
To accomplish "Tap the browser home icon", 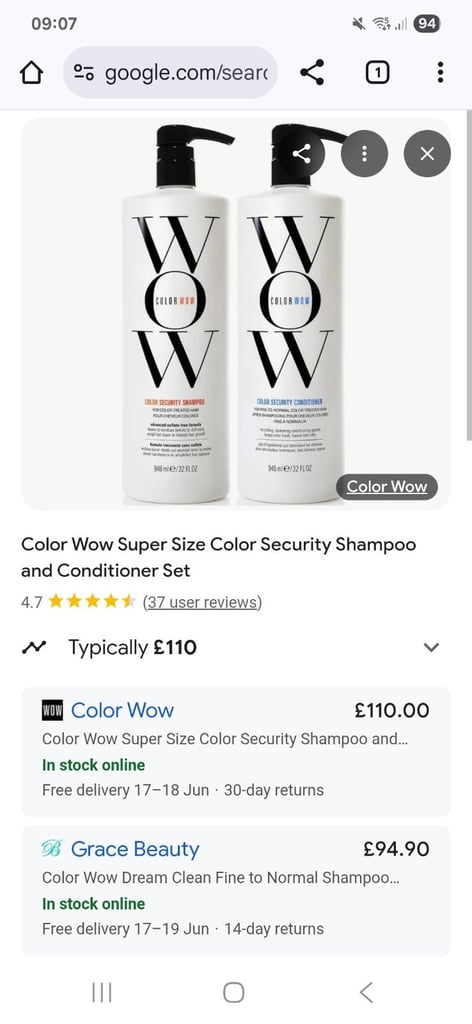I will 32,72.
